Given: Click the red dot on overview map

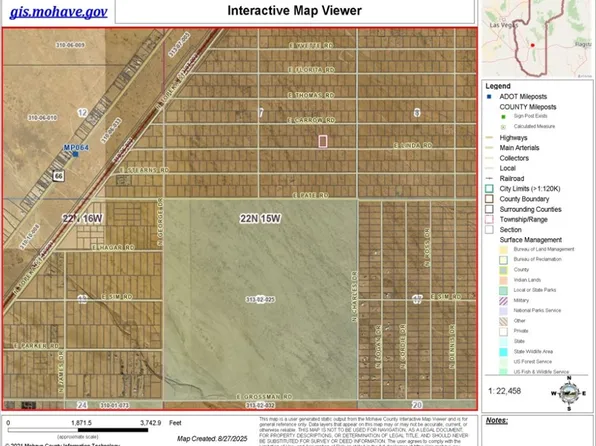Looking at the screenshot, I should (533, 45).
